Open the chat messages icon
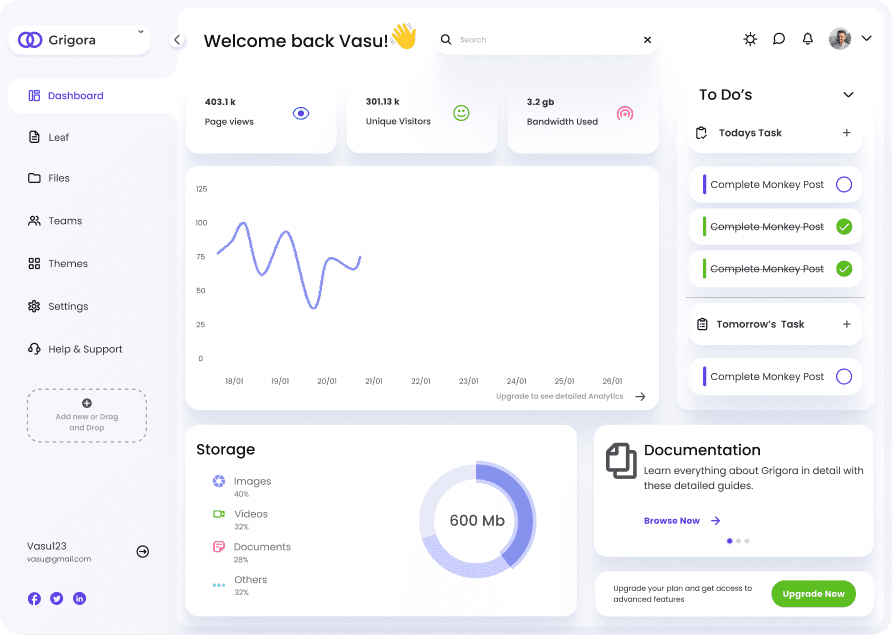 click(x=779, y=39)
